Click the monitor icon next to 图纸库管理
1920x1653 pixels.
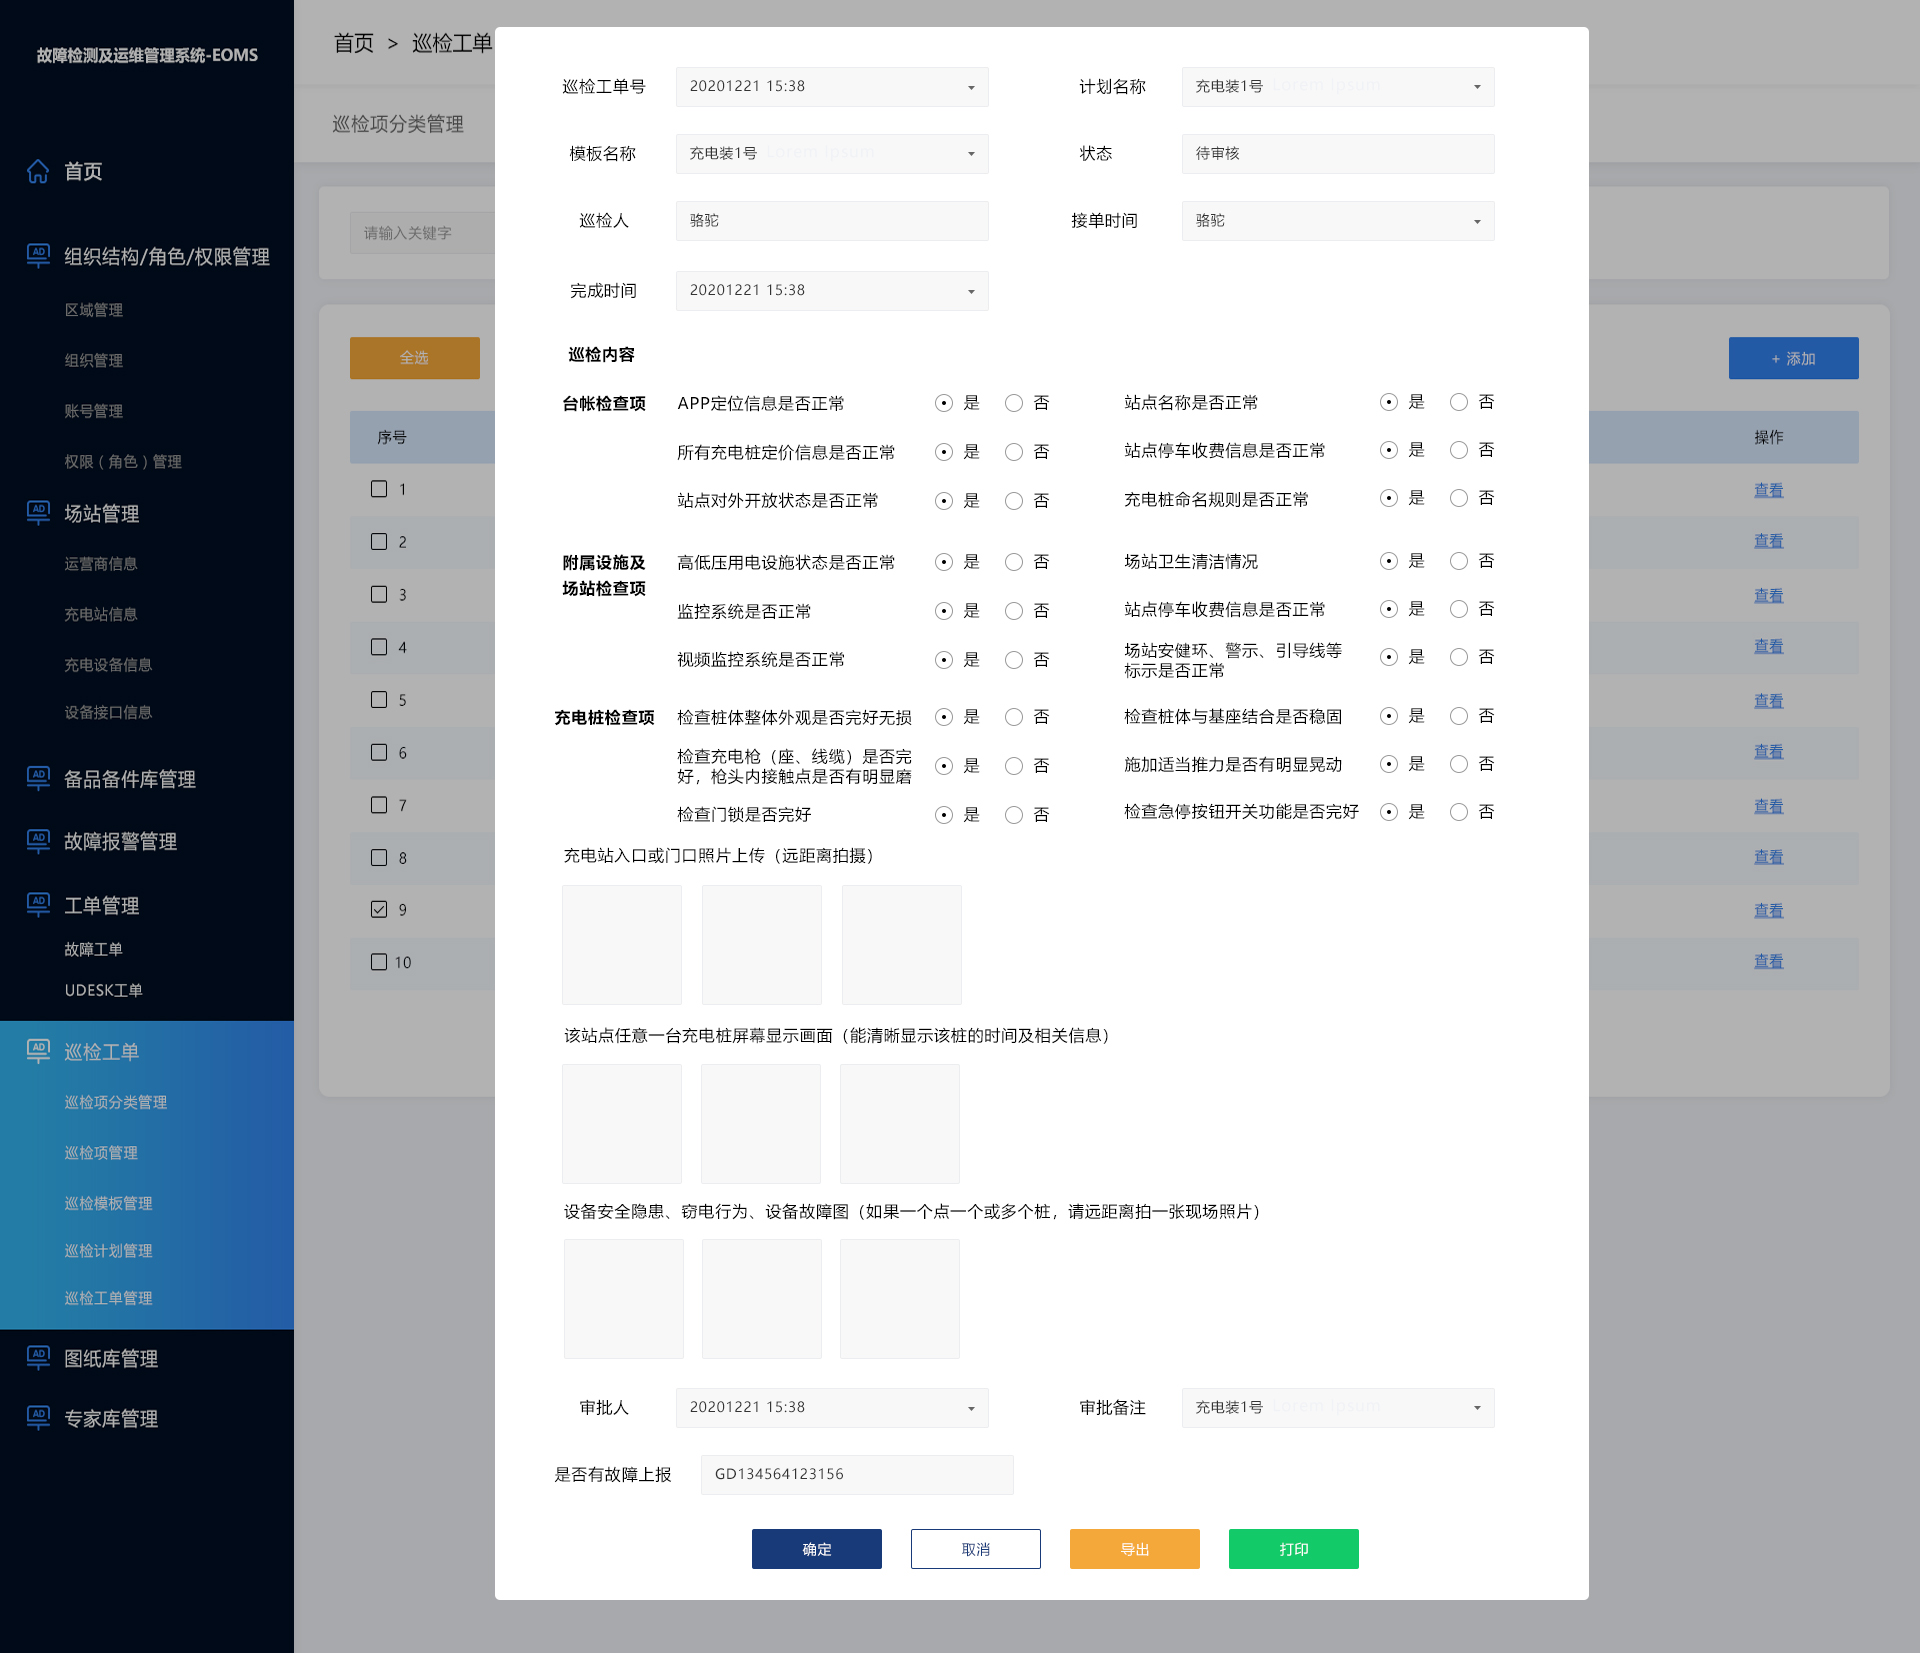[38, 1358]
